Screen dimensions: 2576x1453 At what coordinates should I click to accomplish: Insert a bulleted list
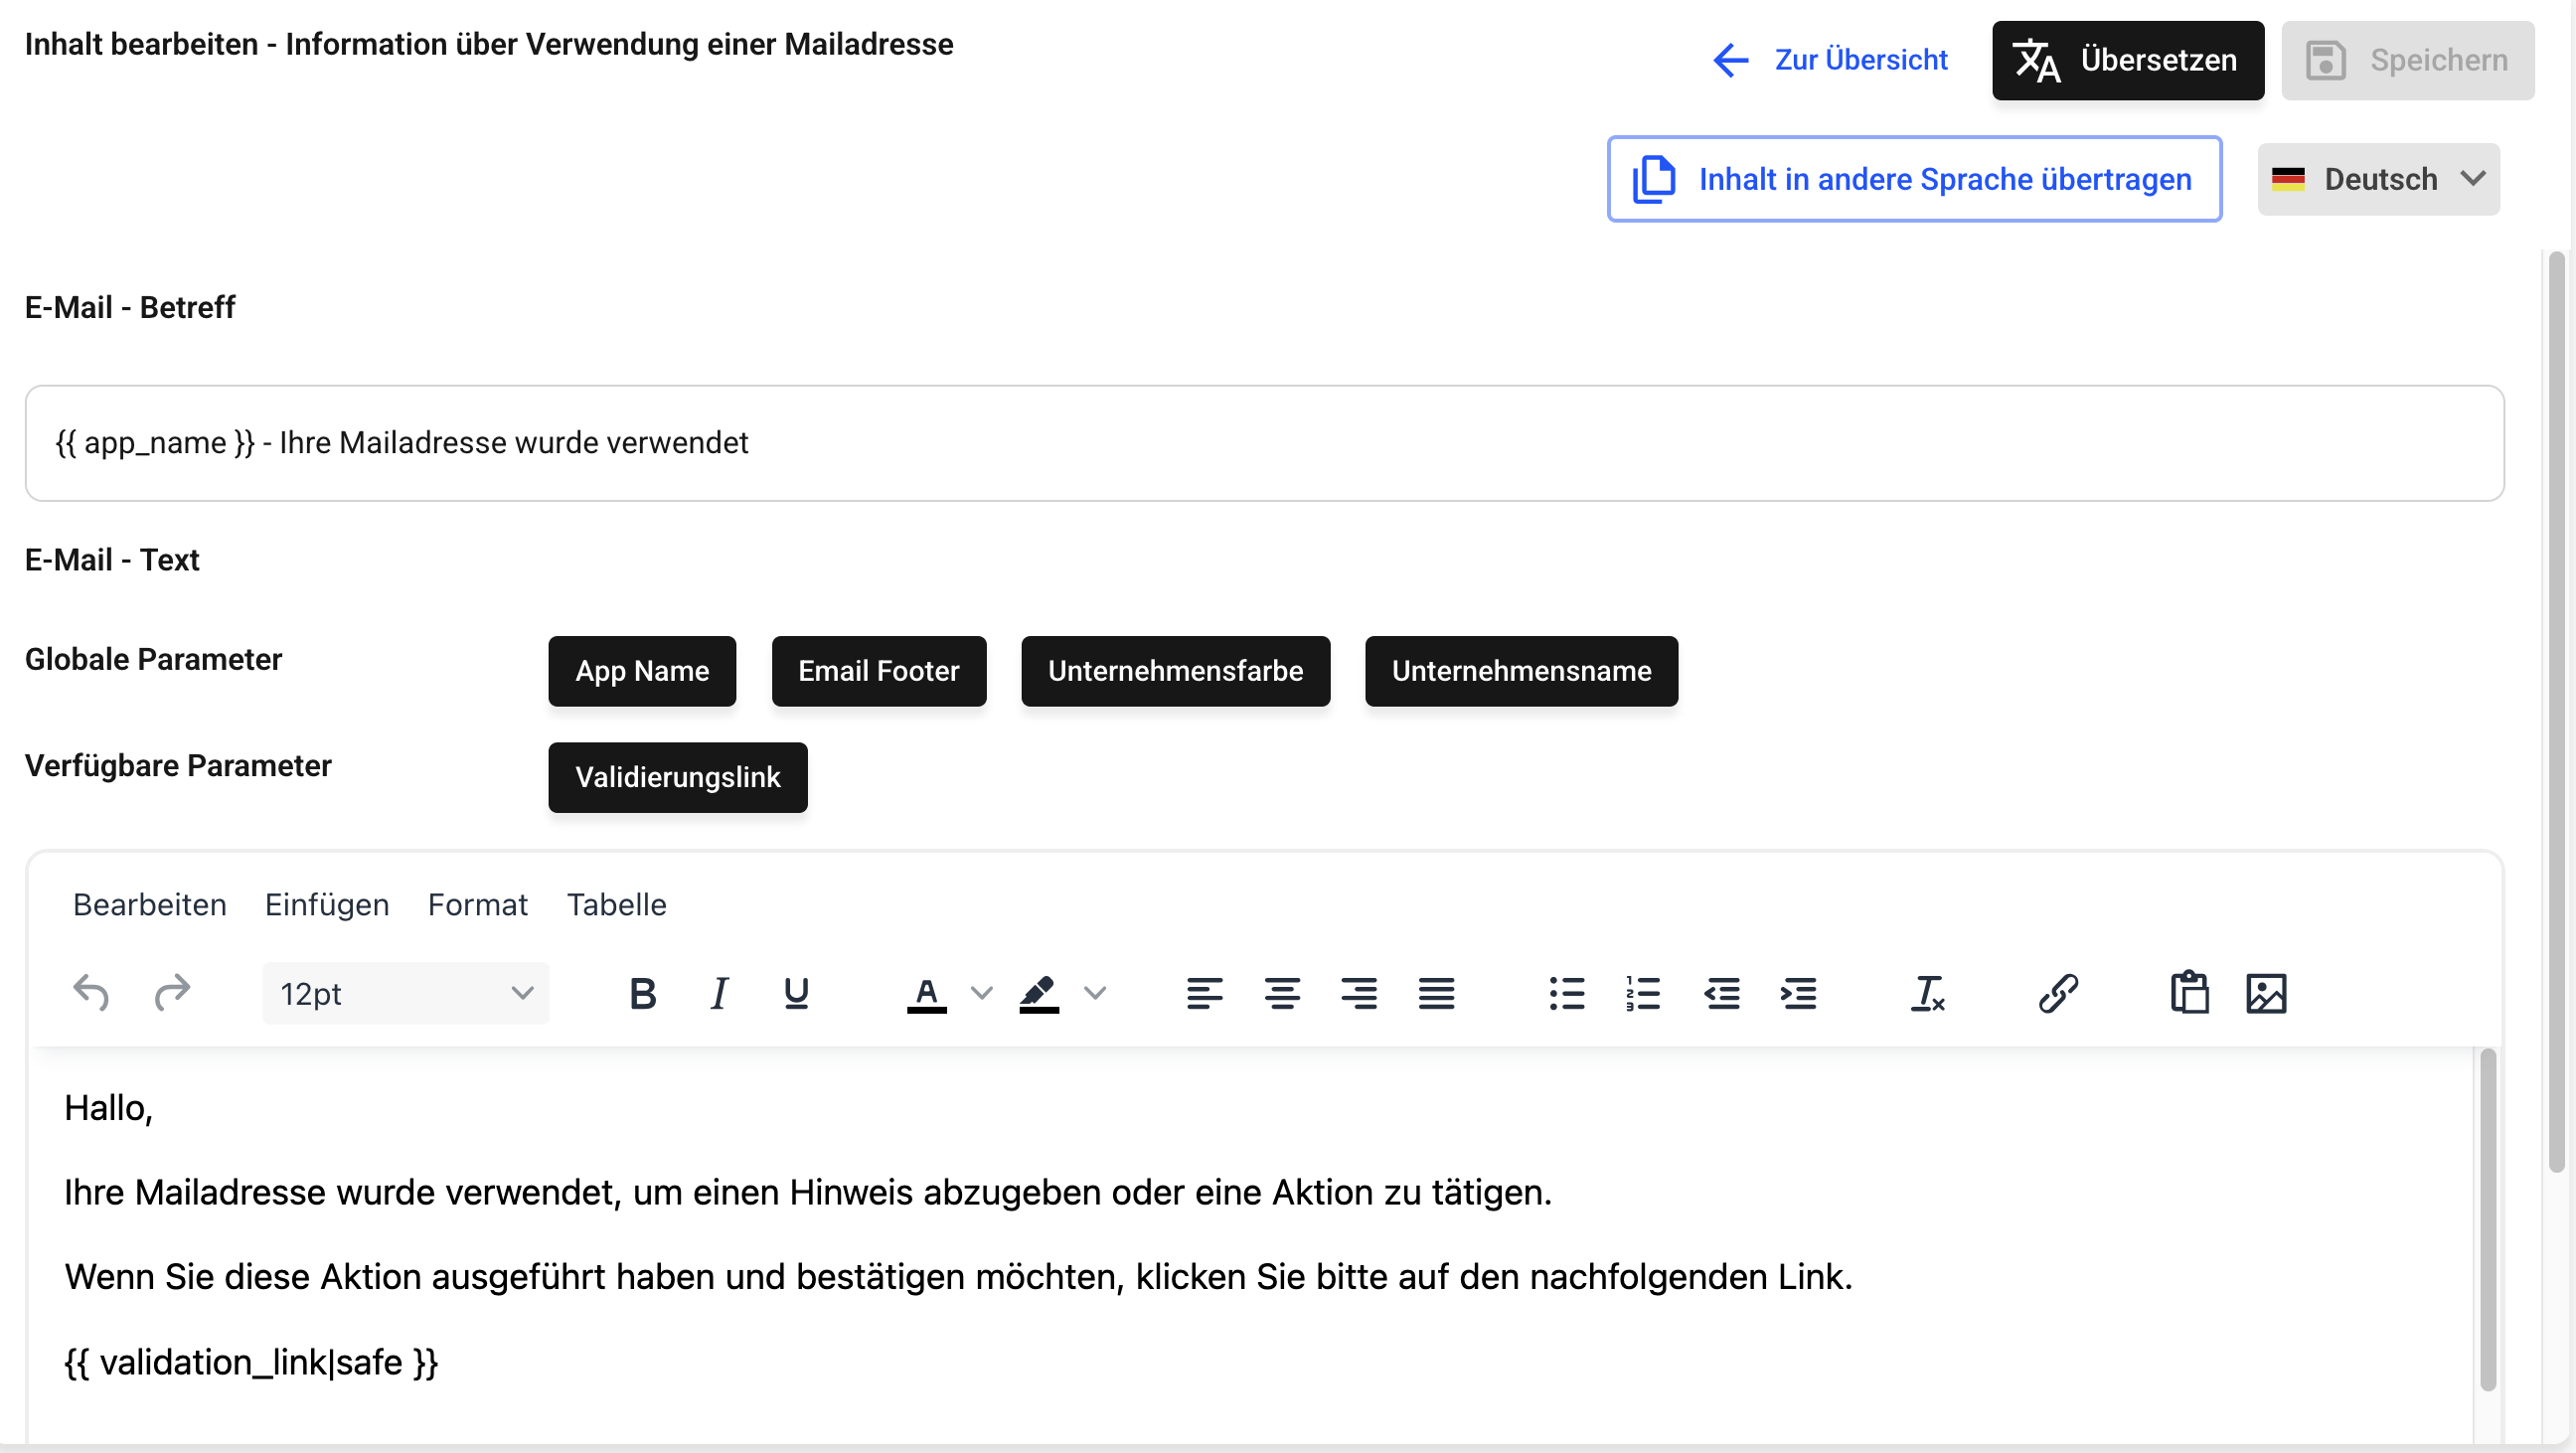1566,993
